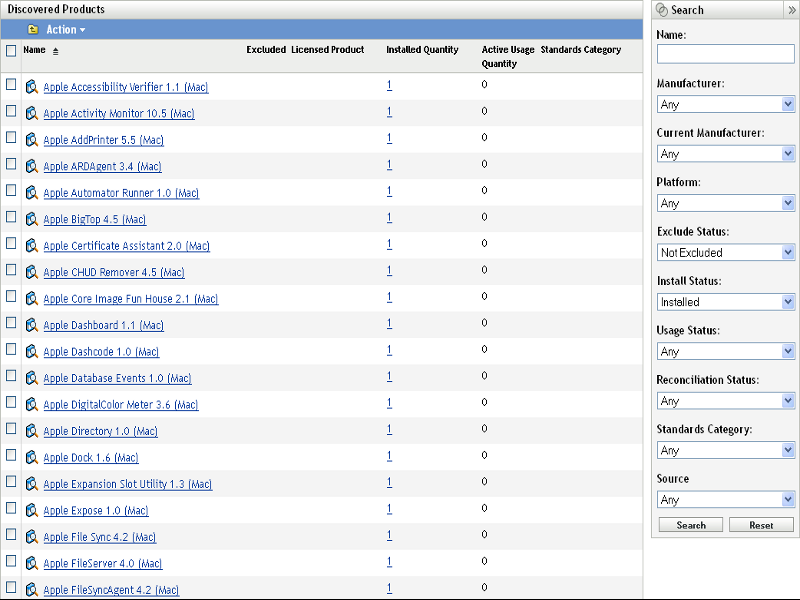Image resolution: width=800 pixels, height=600 pixels.
Task: Click the Search button
Action: click(691, 525)
